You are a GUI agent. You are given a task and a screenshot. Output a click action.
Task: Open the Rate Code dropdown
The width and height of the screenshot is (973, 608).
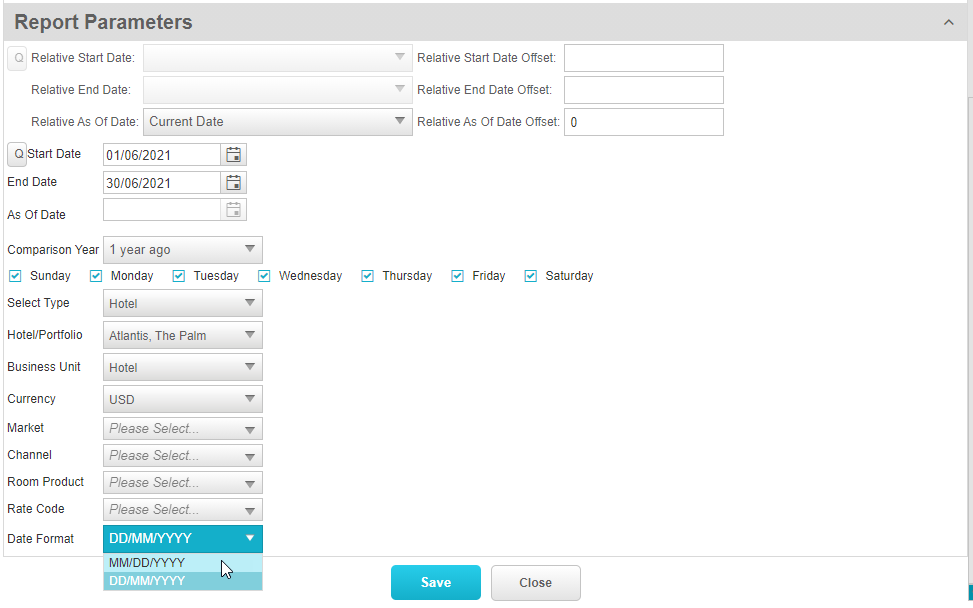(x=182, y=509)
